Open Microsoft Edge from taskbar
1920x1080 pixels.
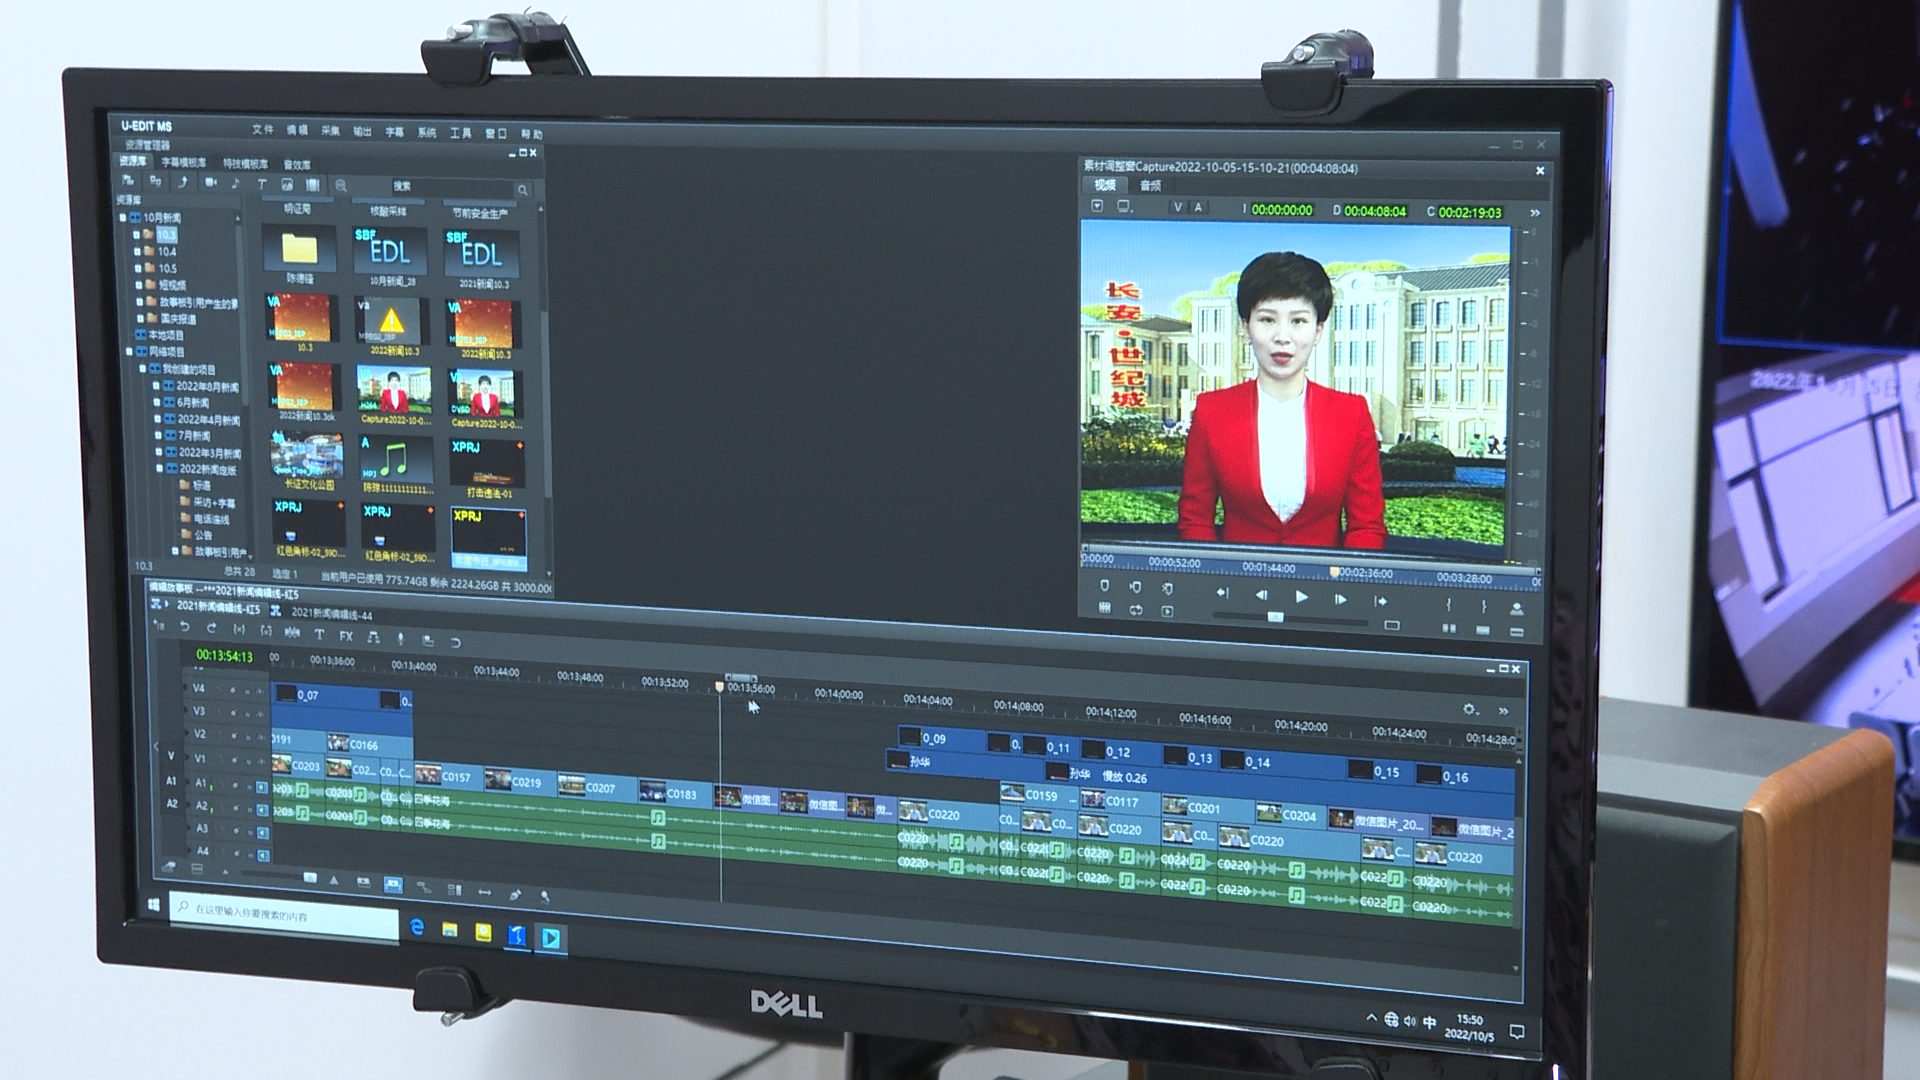pyautogui.click(x=417, y=927)
